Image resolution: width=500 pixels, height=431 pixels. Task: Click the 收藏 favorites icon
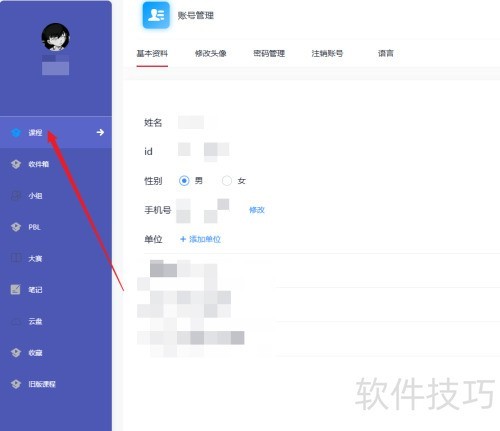pyautogui.click(x=16, y=353)
